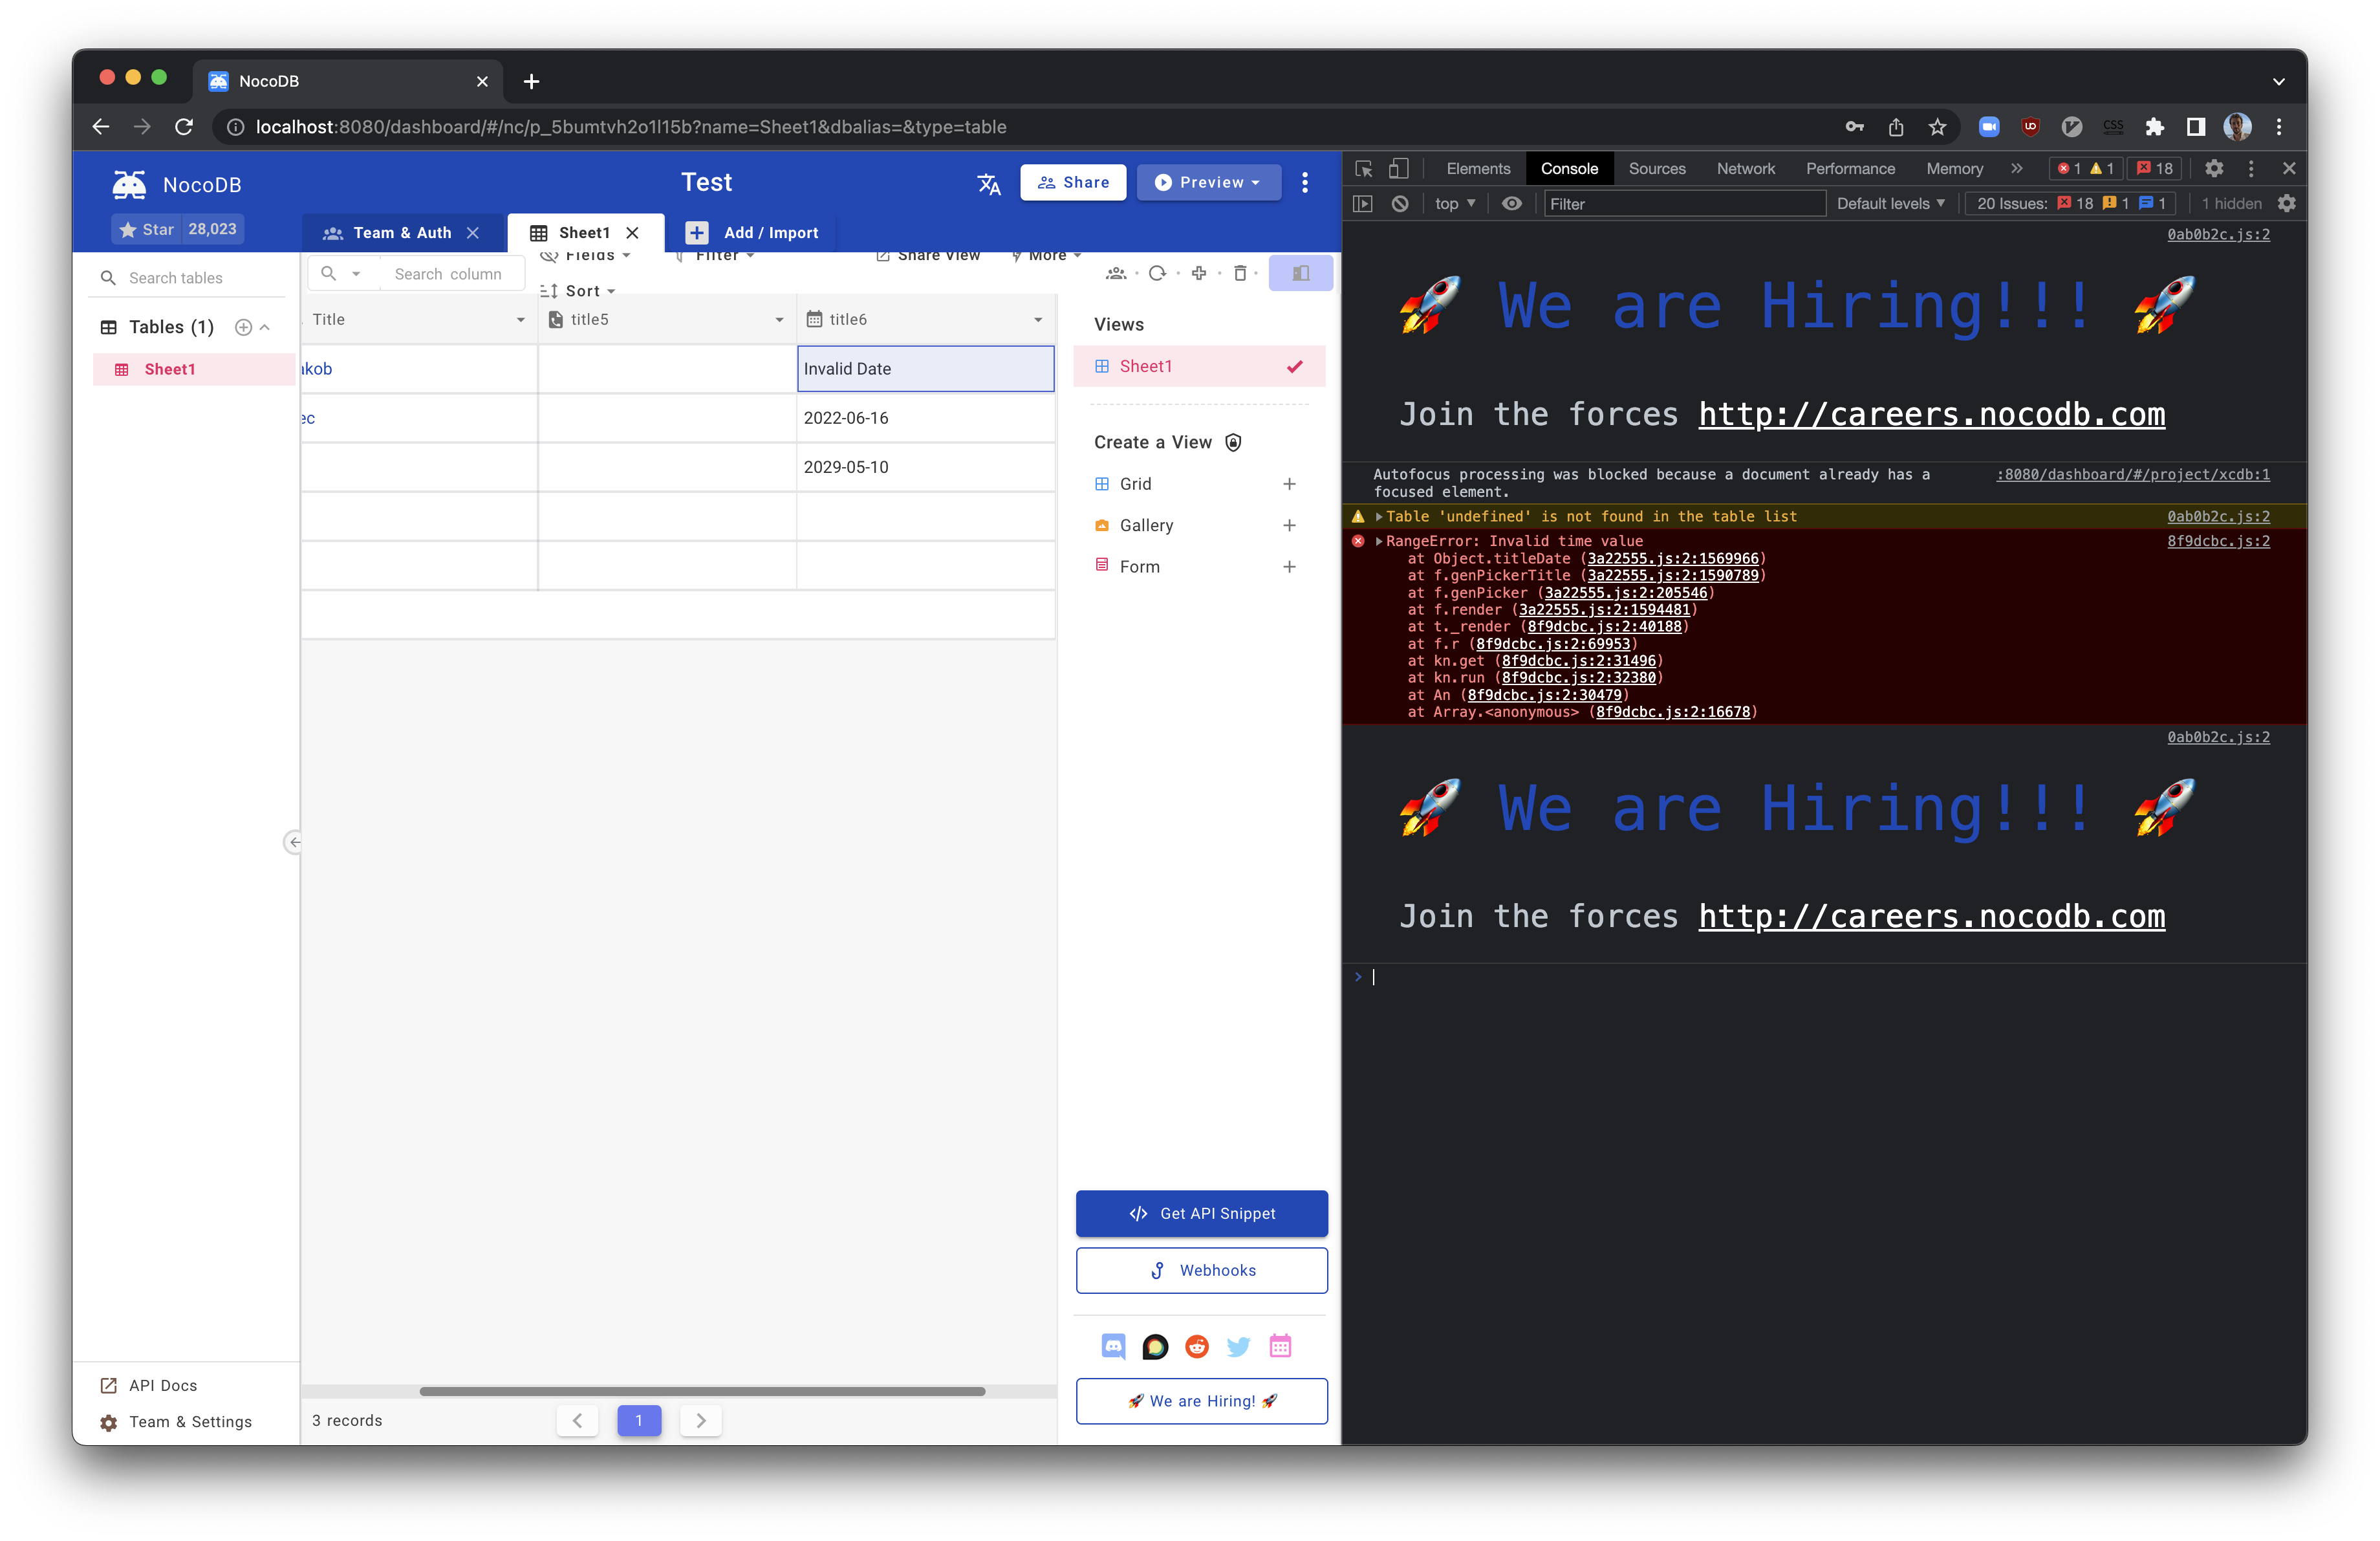Viewport: 2380px width, 1541px height.
Task: Select element inspector tool in DevTools
Action: tap(1363, 169)
